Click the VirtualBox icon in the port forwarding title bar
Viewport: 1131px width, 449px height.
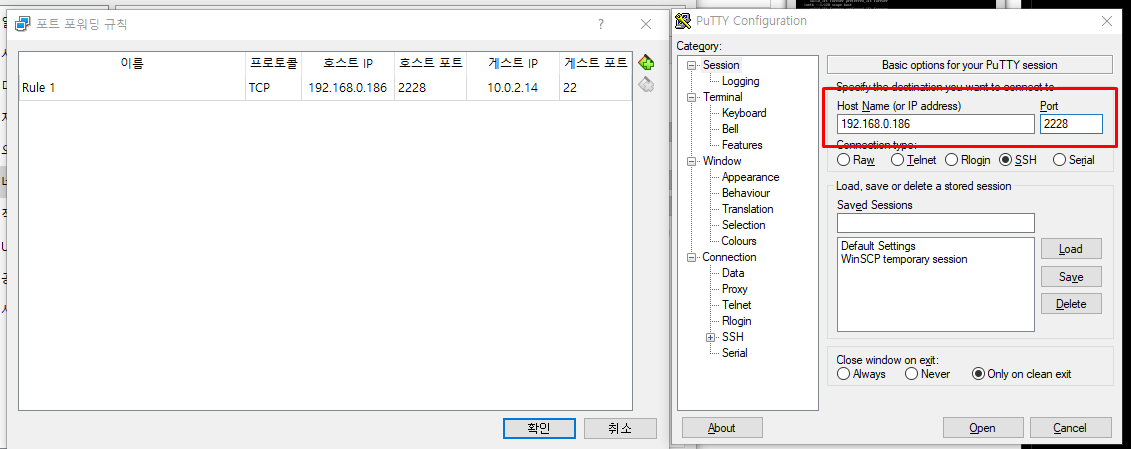23,24
